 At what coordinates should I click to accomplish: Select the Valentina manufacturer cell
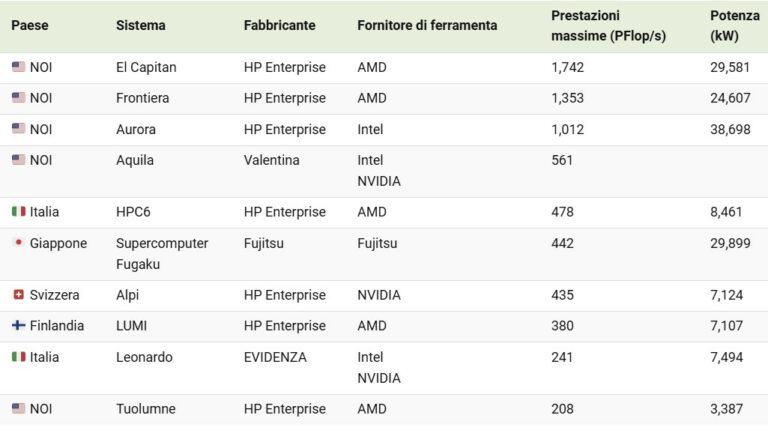271,160
